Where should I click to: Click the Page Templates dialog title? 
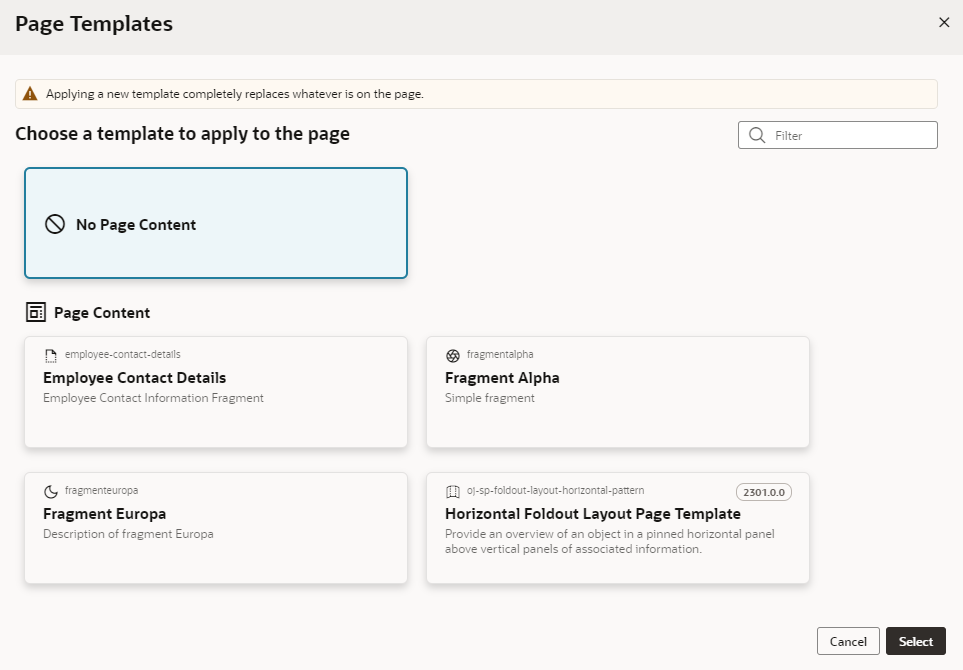point(93,23)
